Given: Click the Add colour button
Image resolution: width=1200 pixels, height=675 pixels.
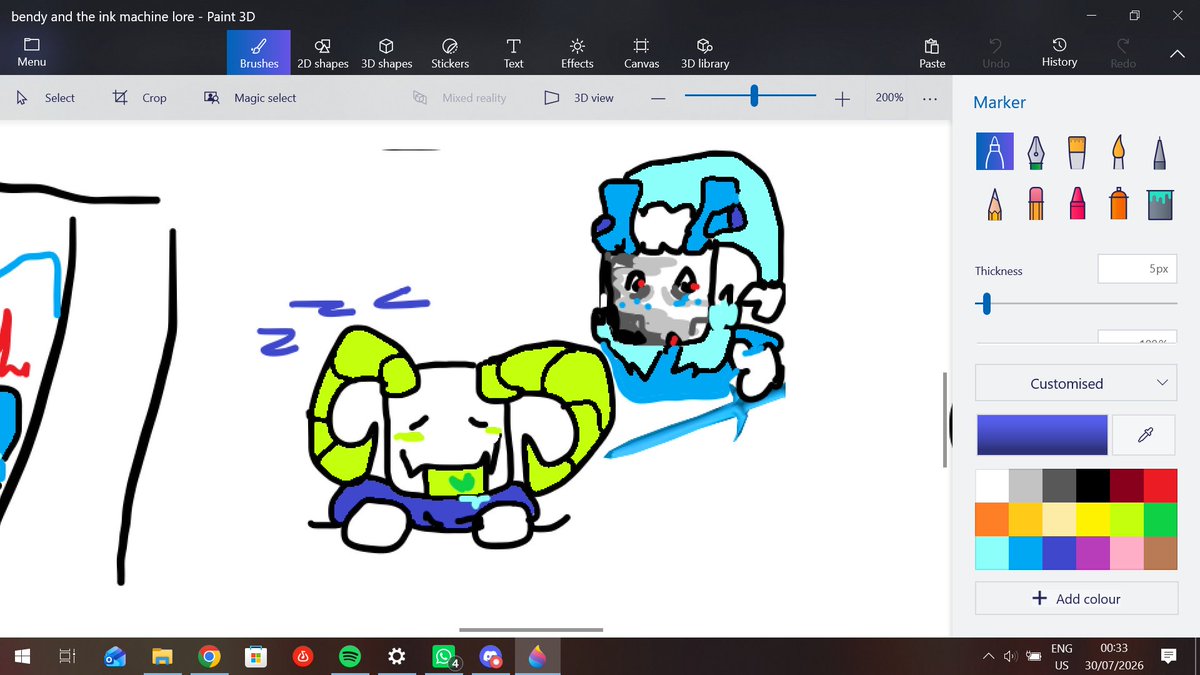Looking at the screenshot, I should click(x=1076, y=598).
